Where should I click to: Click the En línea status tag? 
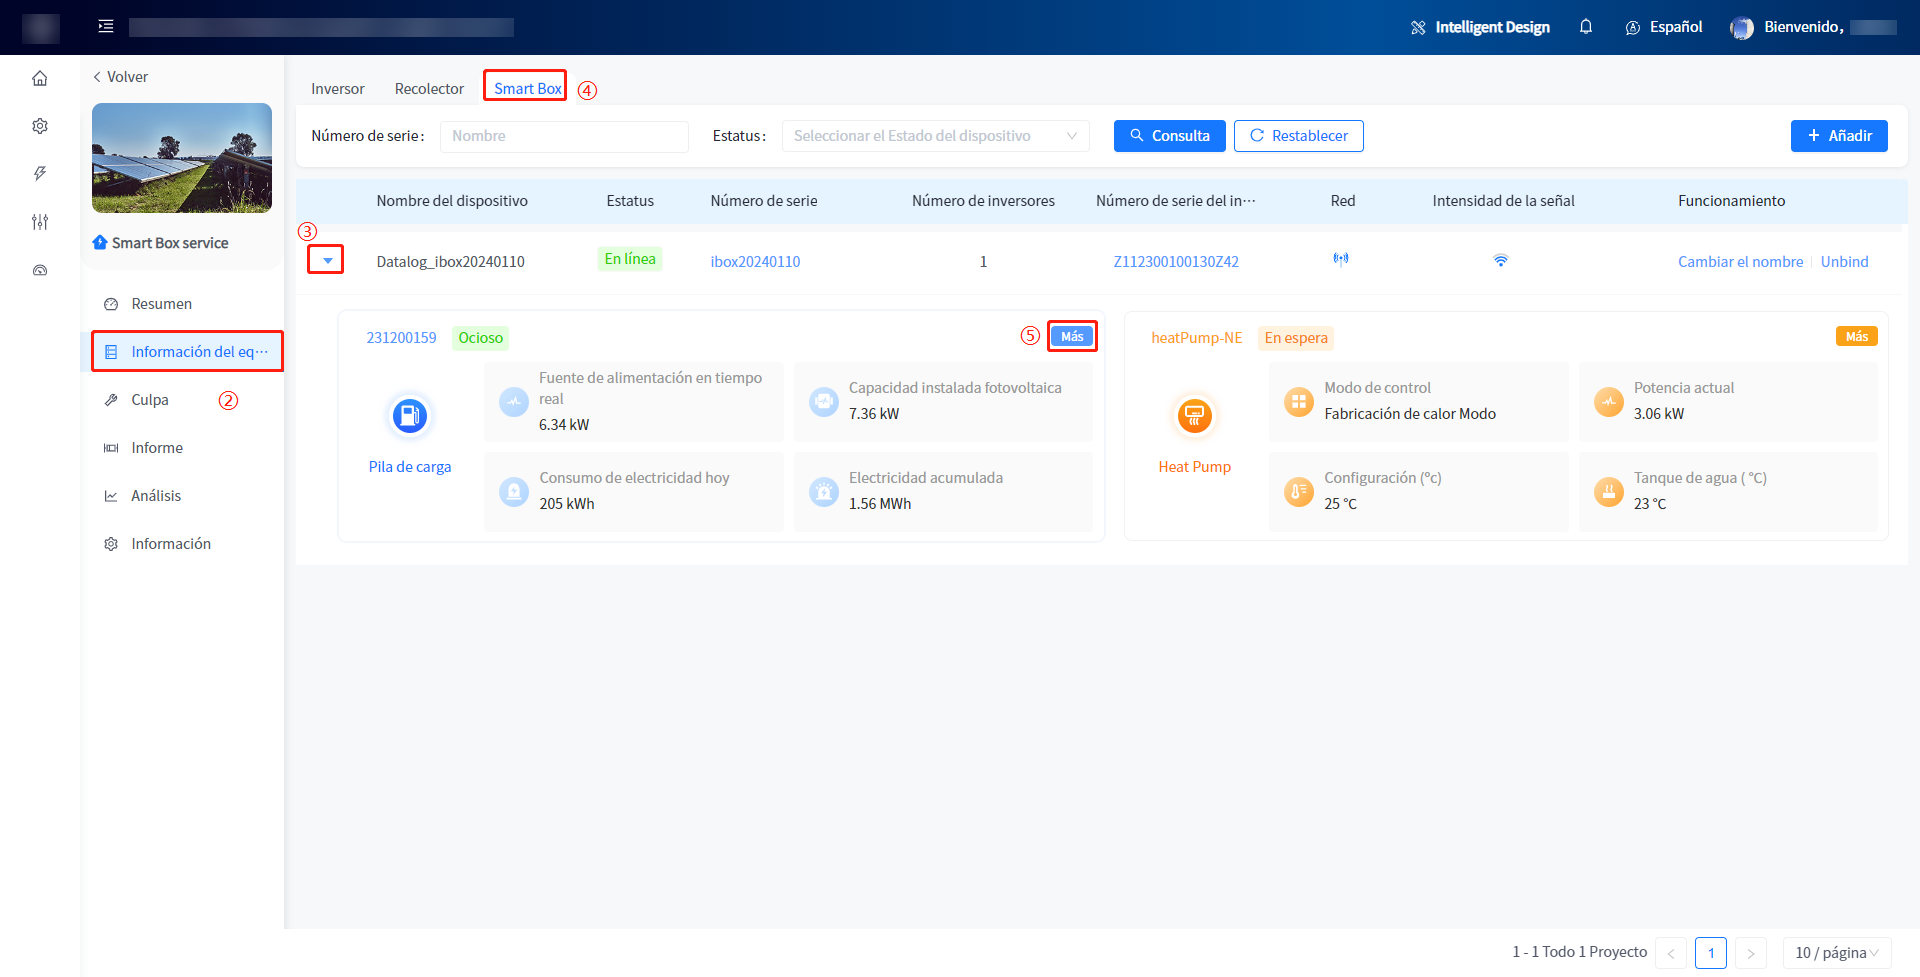[630, 259]
